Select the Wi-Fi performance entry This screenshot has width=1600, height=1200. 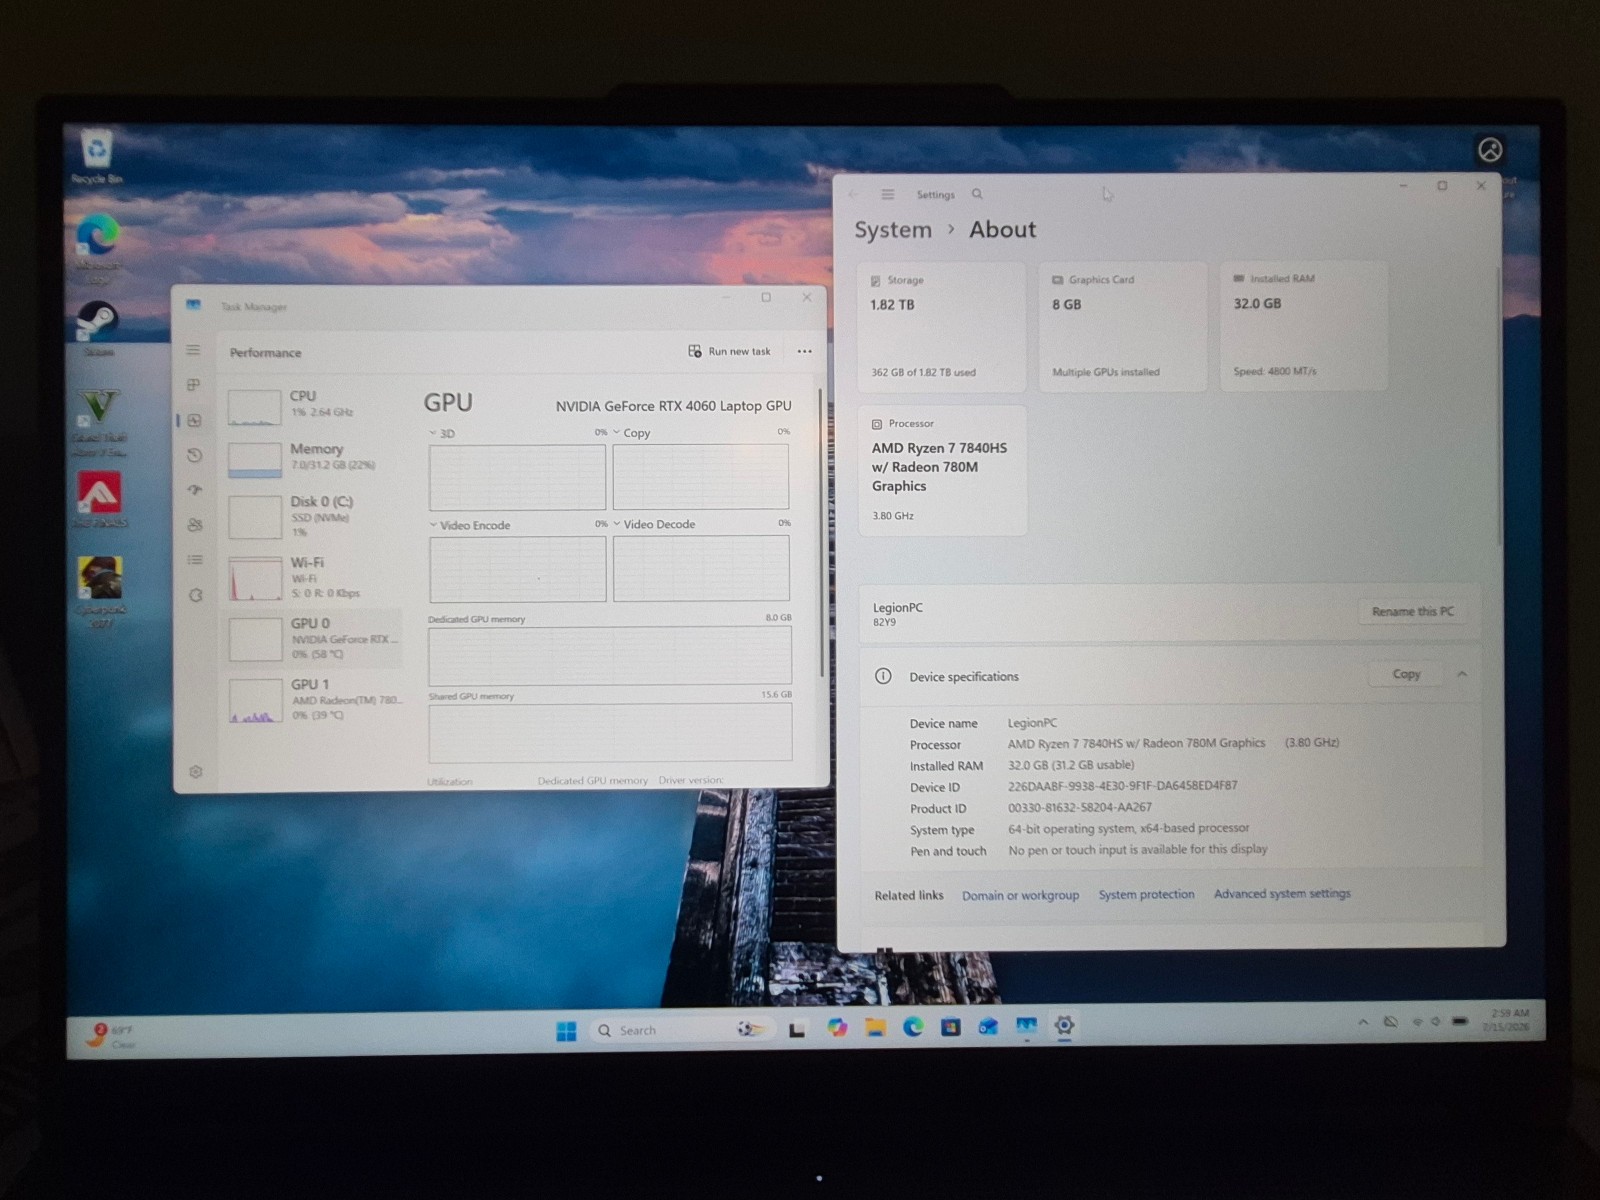[312, 577]
